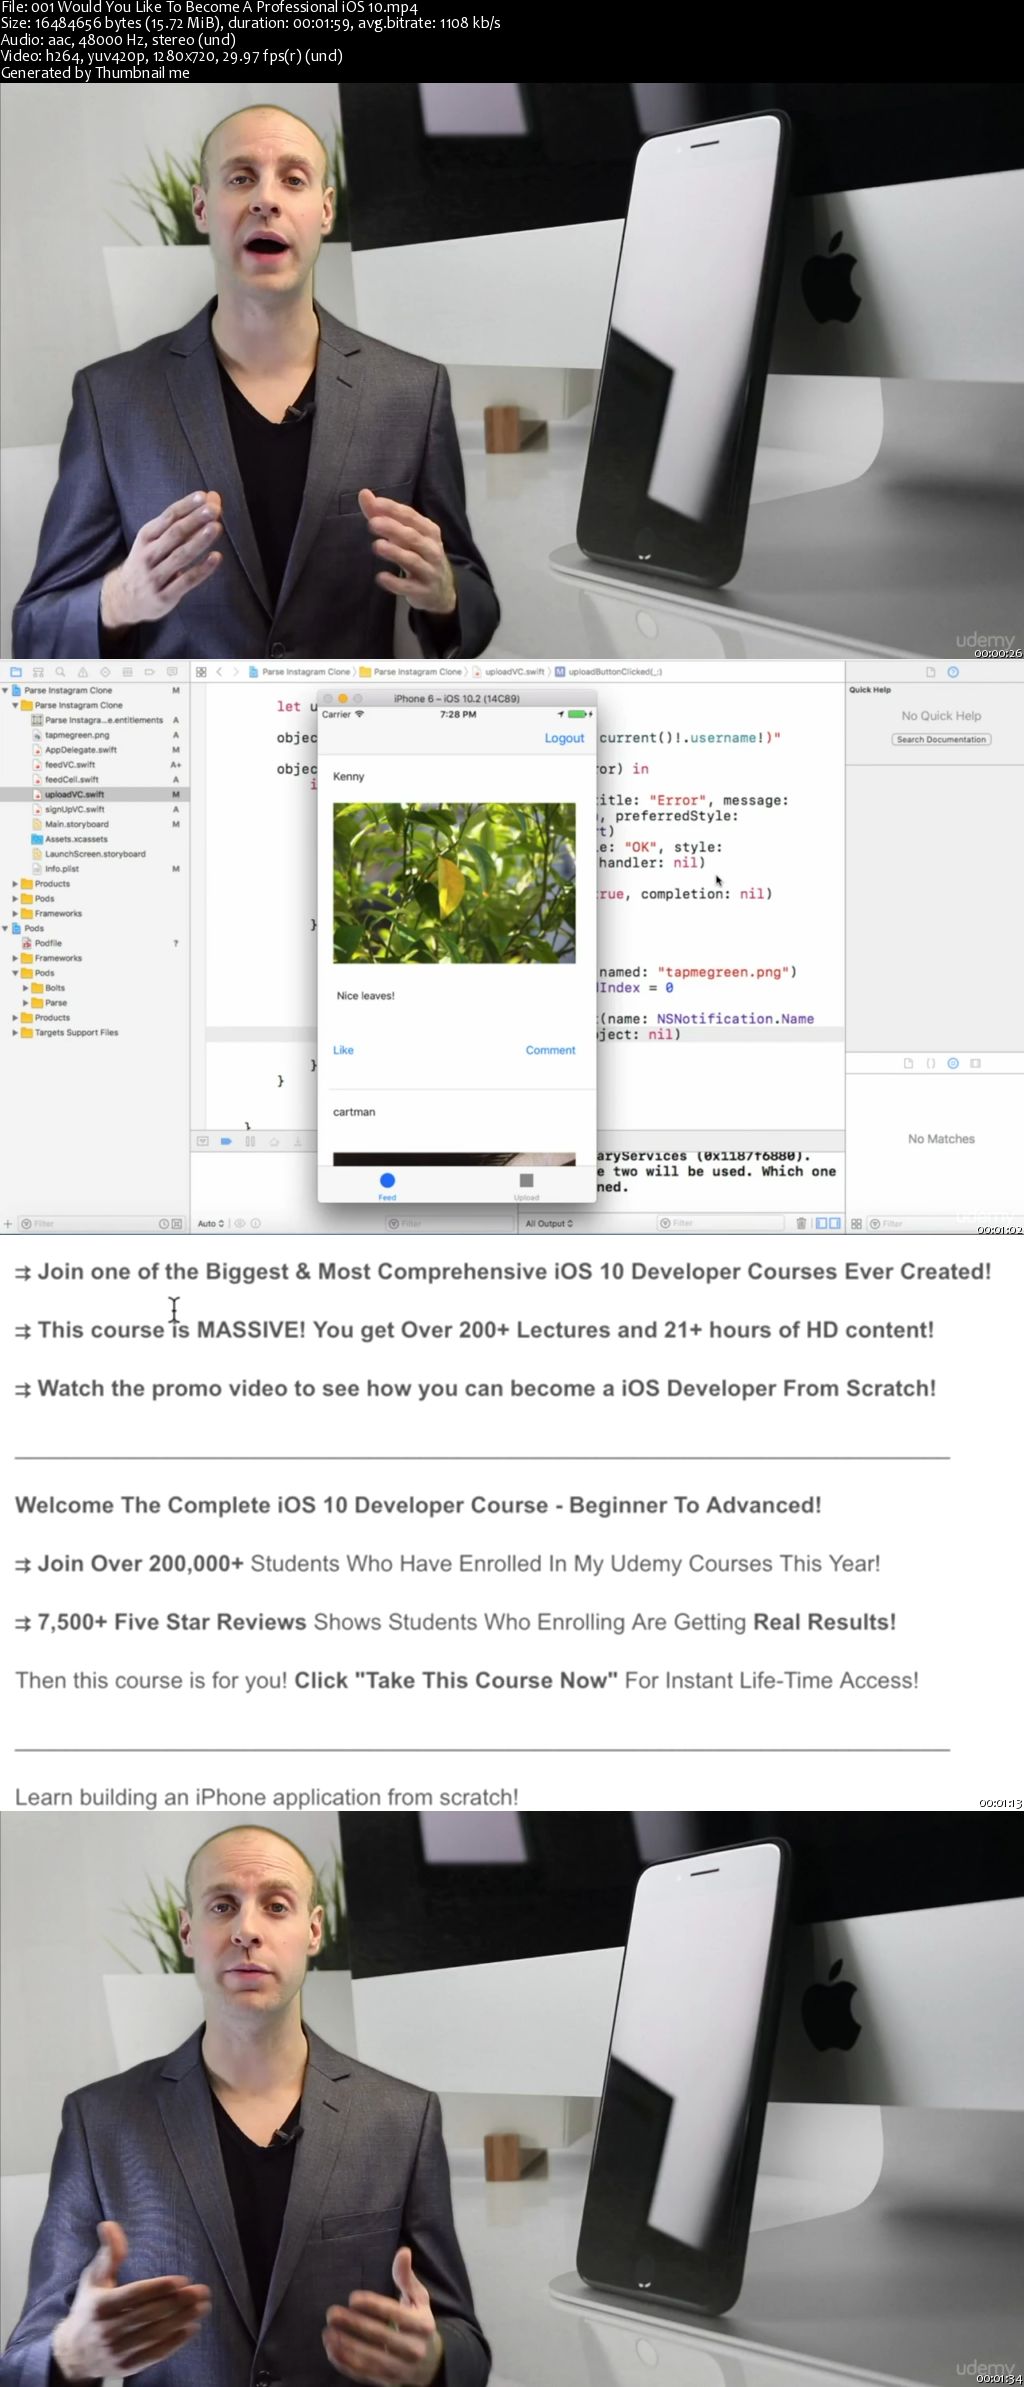Open the test navigator icon
The width and height of the screenshot is (1024, 2387).
click(x=105, y=672)
